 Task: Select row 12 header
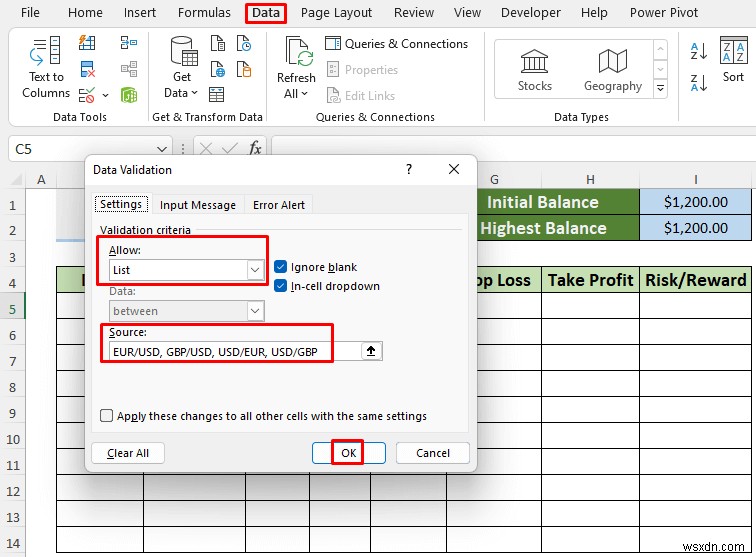click(13, 491)
